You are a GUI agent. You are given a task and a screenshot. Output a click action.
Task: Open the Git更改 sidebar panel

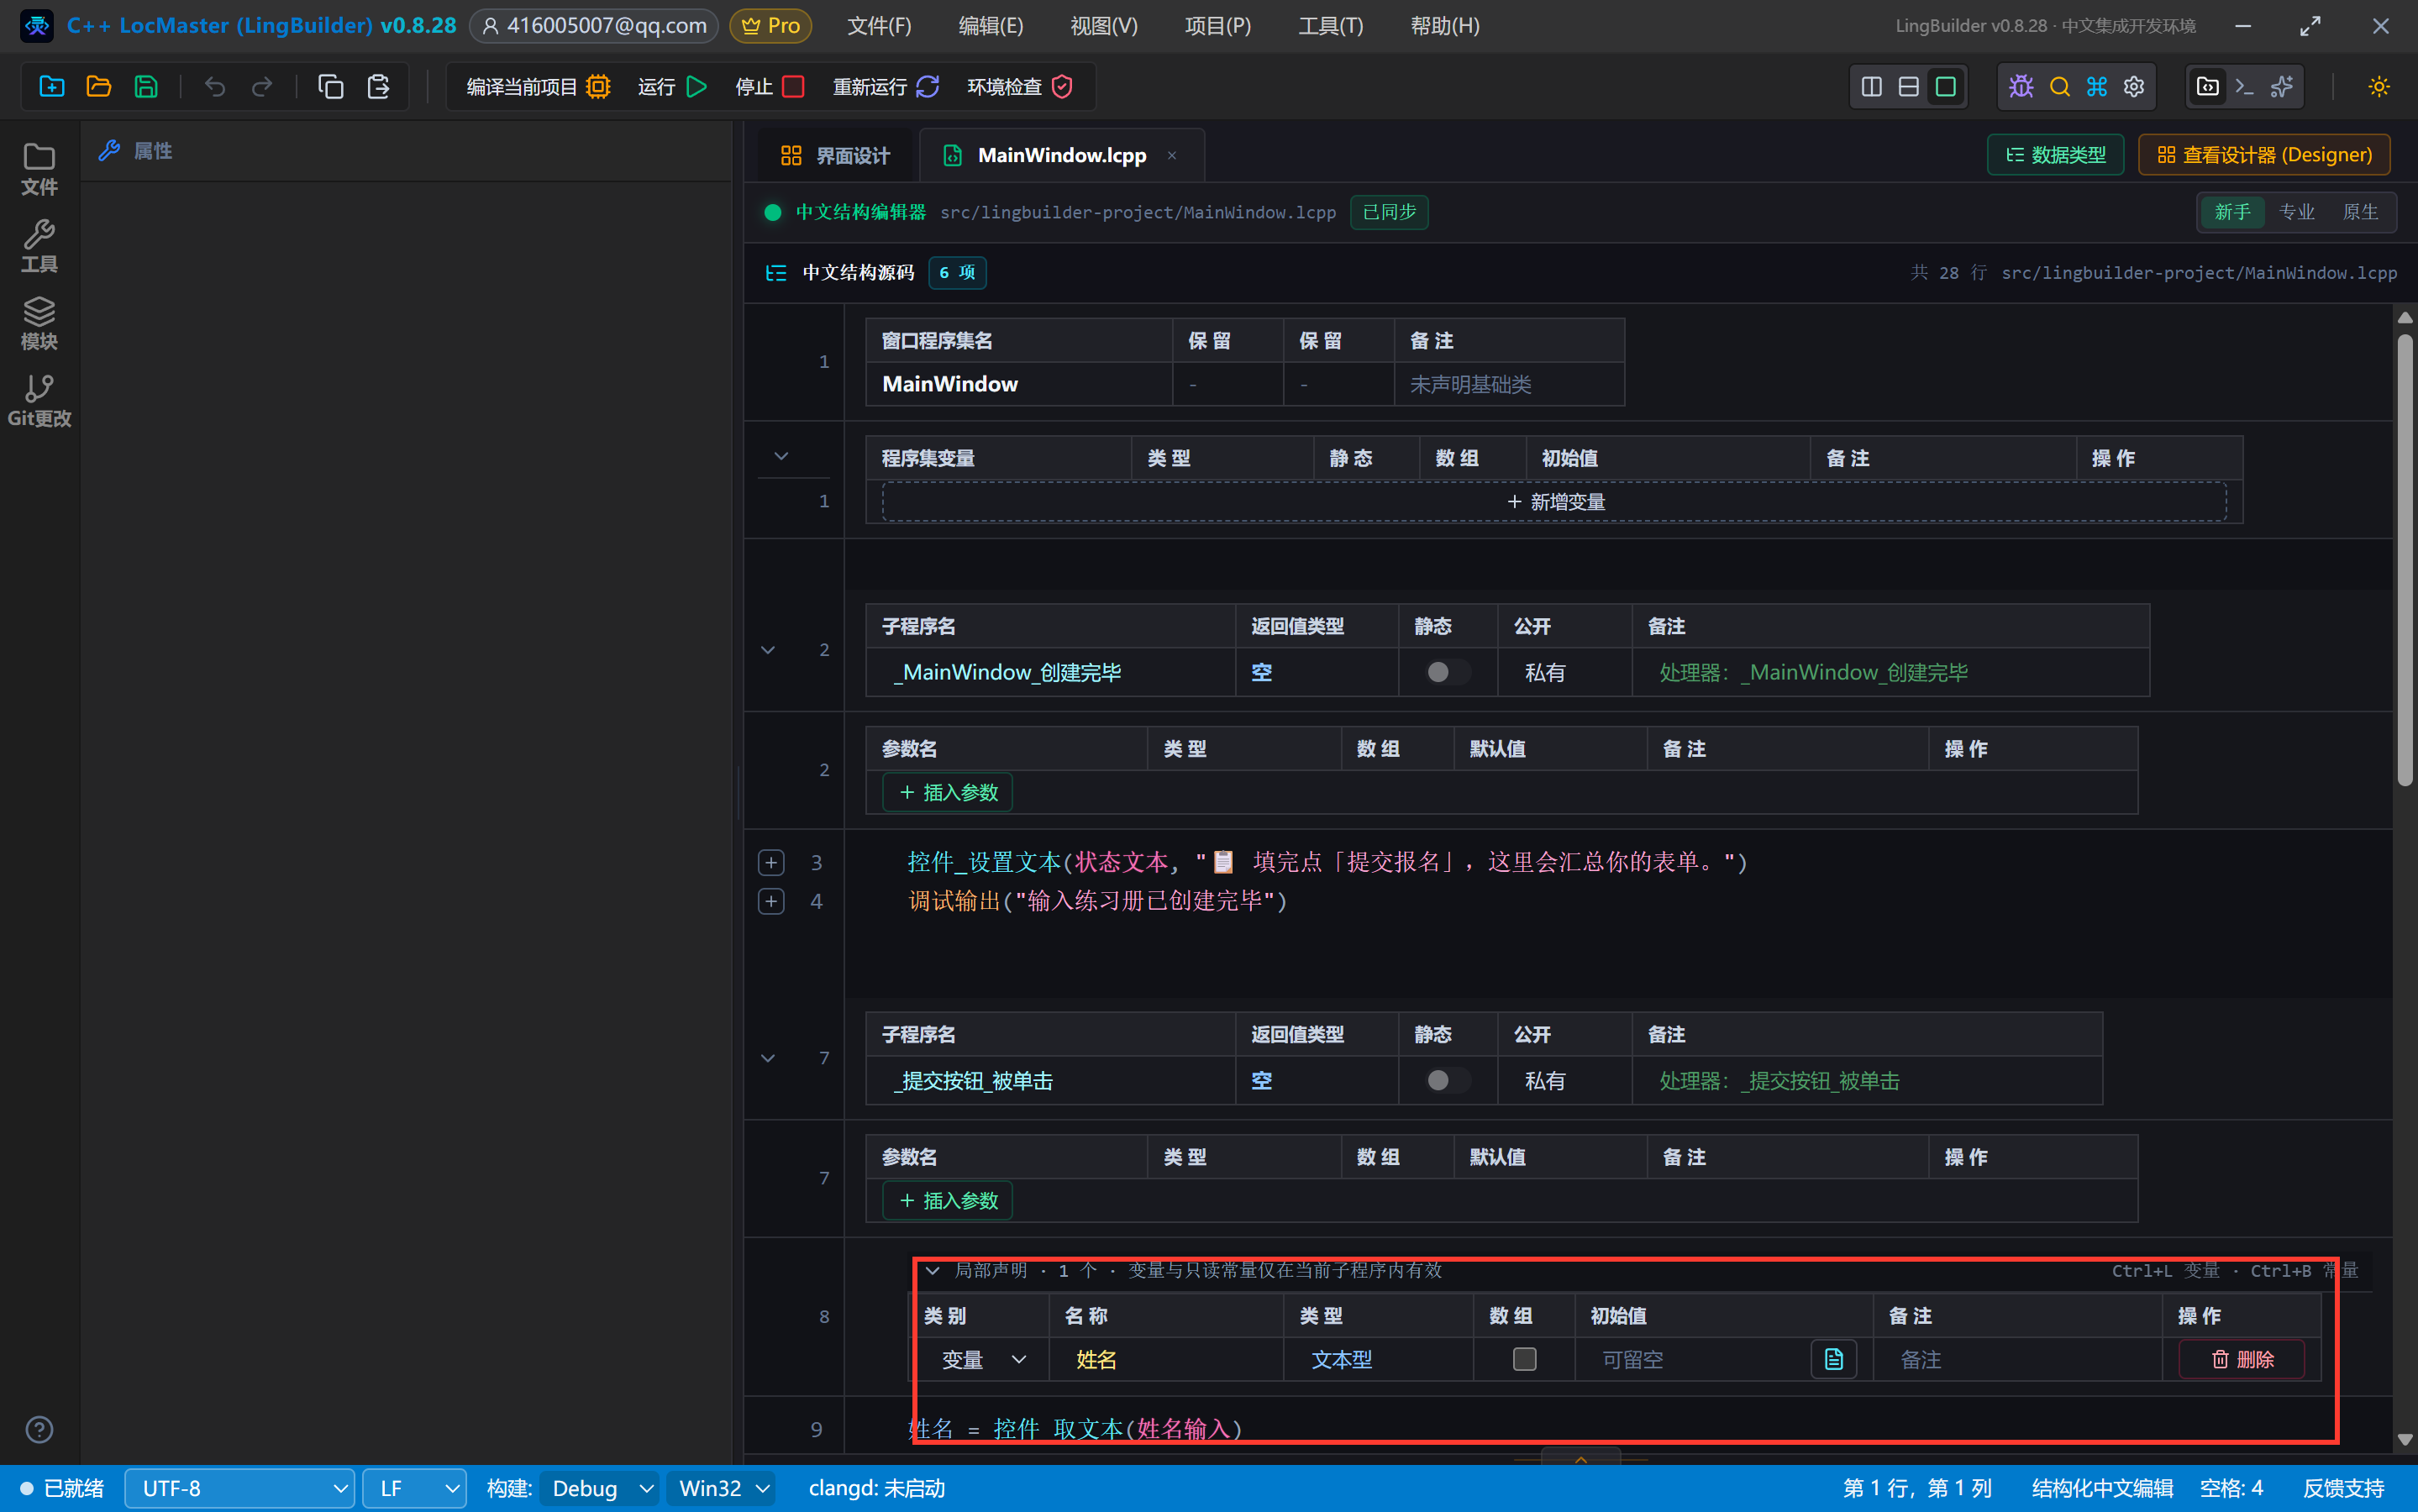39,401
